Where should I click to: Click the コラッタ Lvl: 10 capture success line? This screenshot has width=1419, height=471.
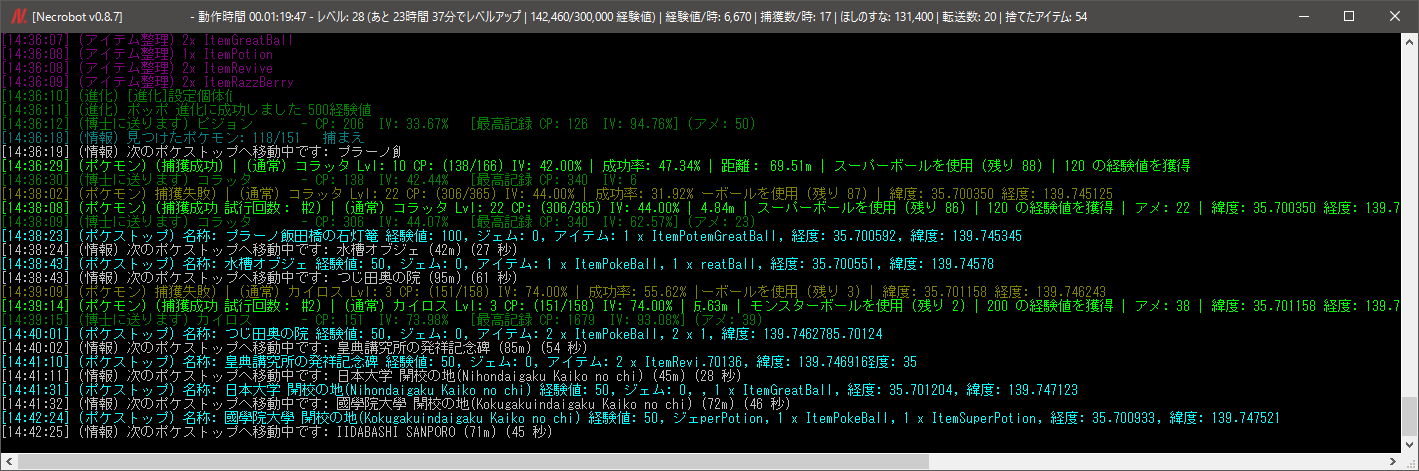pos(596,166)
